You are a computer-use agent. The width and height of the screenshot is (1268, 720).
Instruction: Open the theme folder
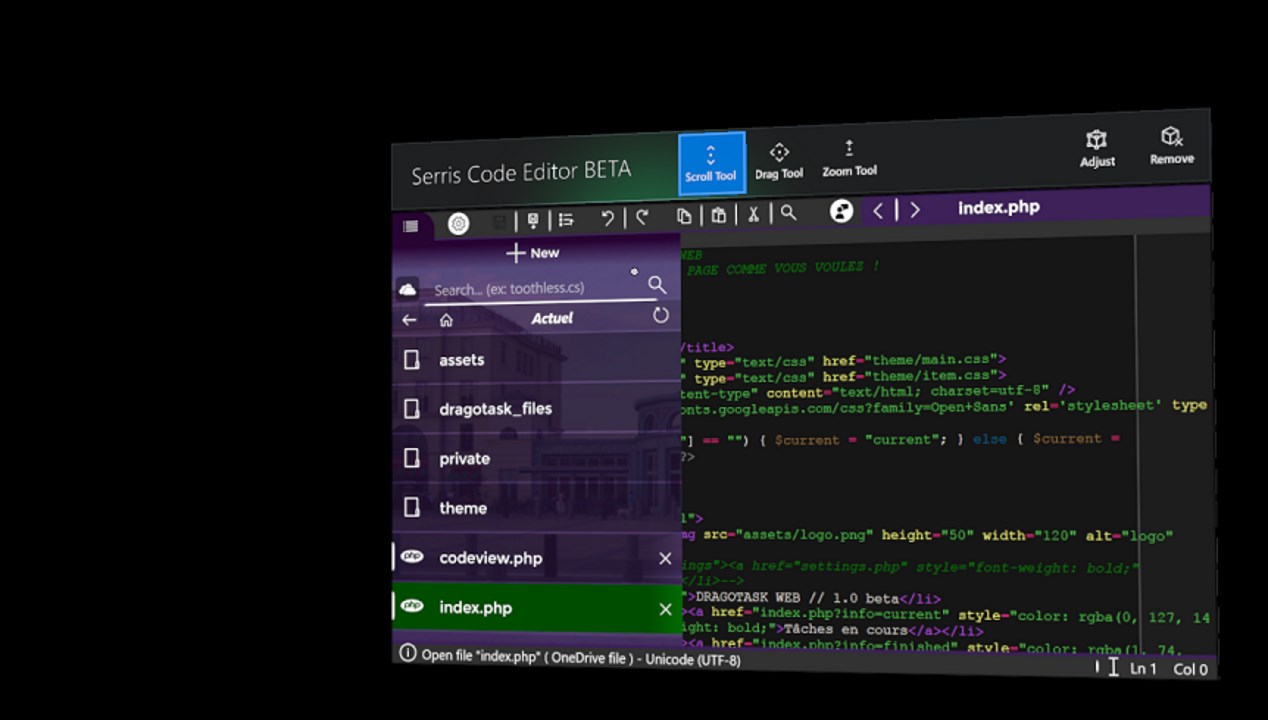click(537, 508)
